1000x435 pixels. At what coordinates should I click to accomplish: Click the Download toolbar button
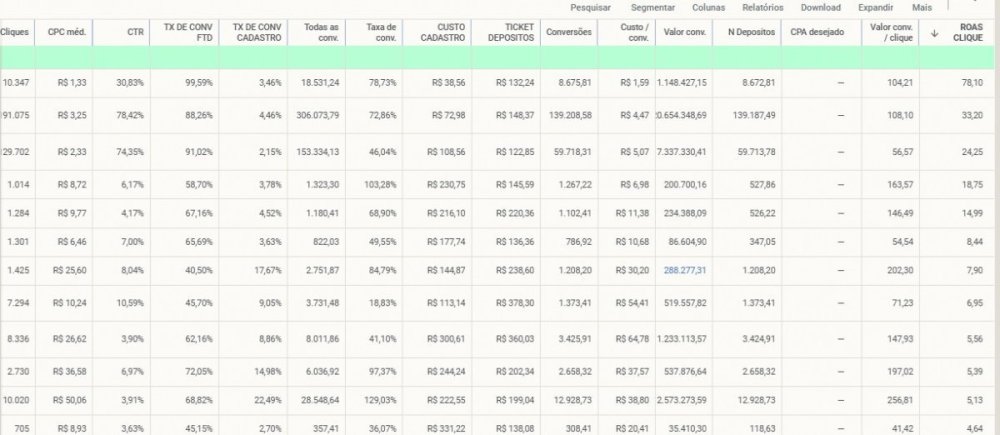[820, 8]
